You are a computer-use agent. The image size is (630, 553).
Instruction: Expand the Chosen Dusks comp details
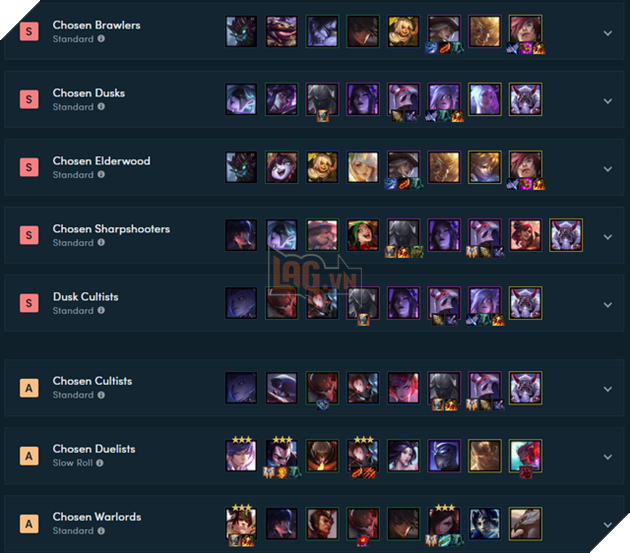pos(608,101)
